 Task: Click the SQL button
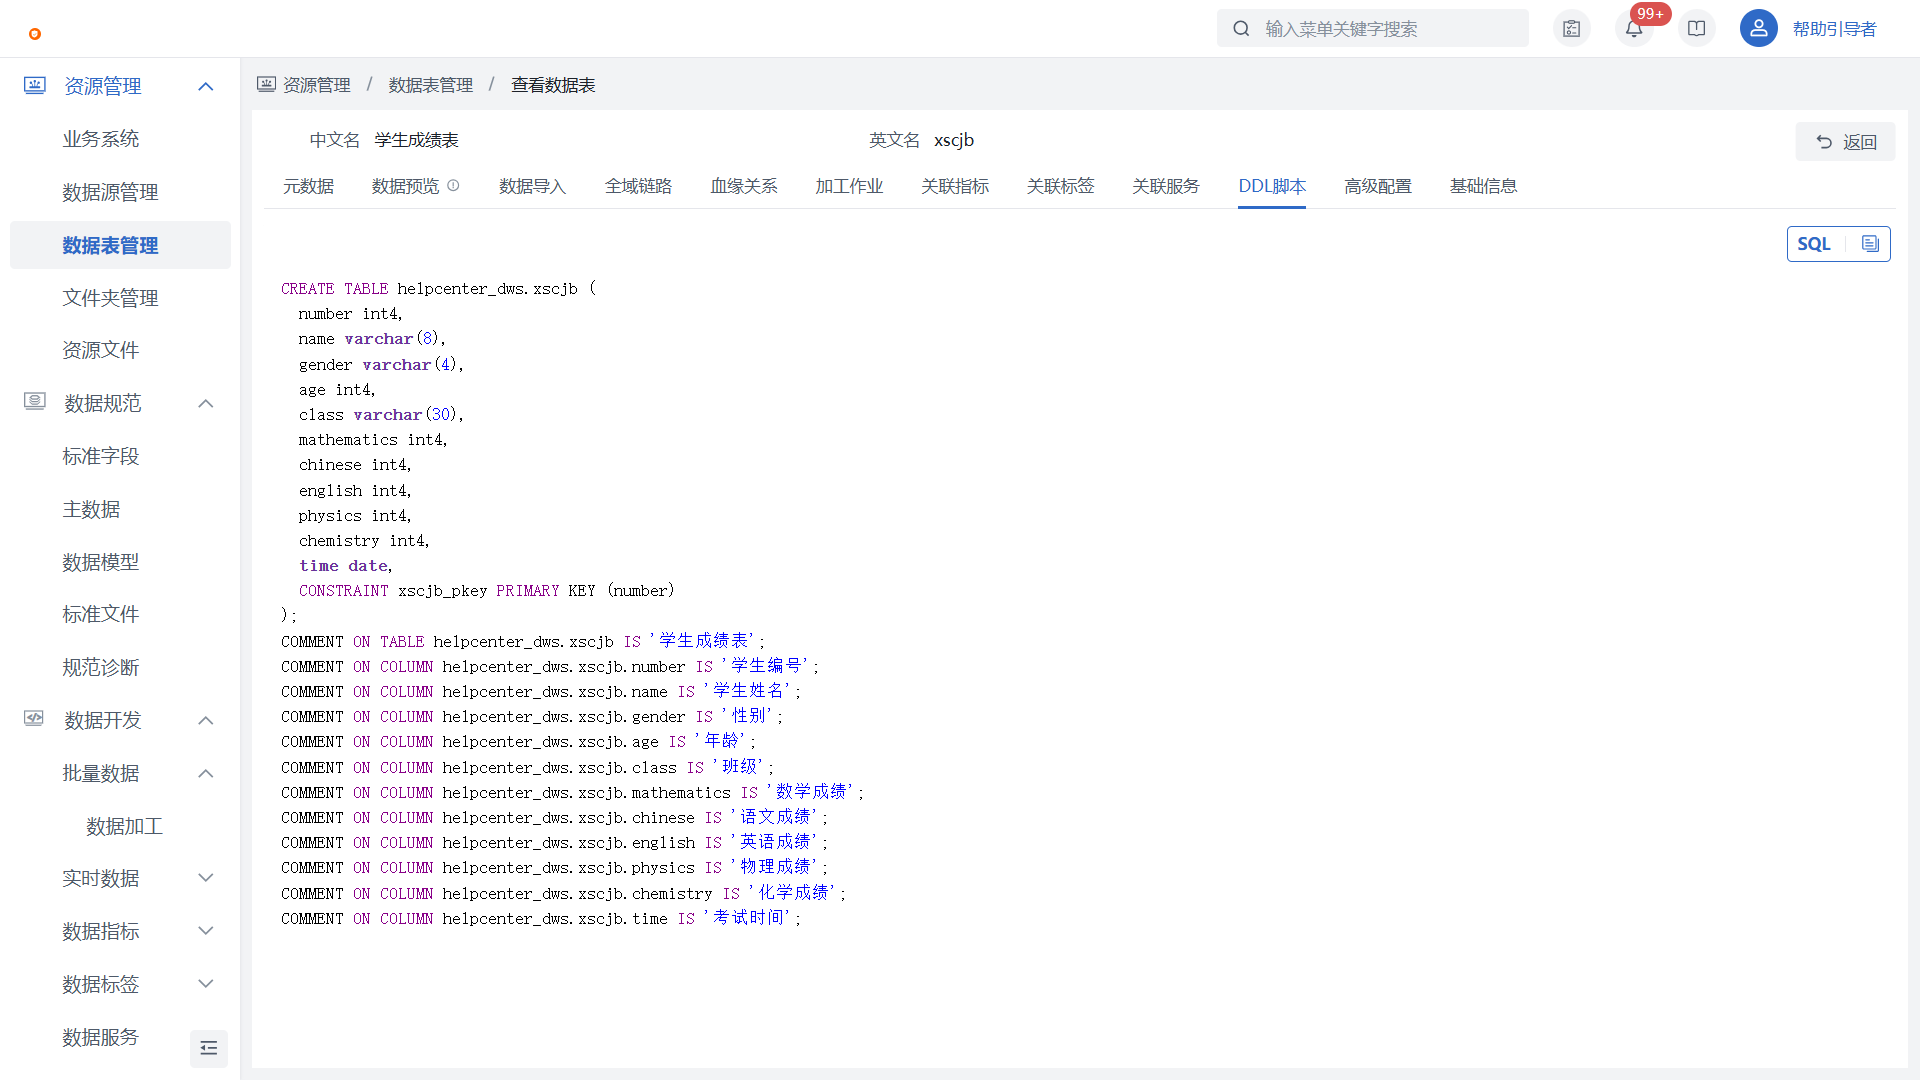point(1814,244)
